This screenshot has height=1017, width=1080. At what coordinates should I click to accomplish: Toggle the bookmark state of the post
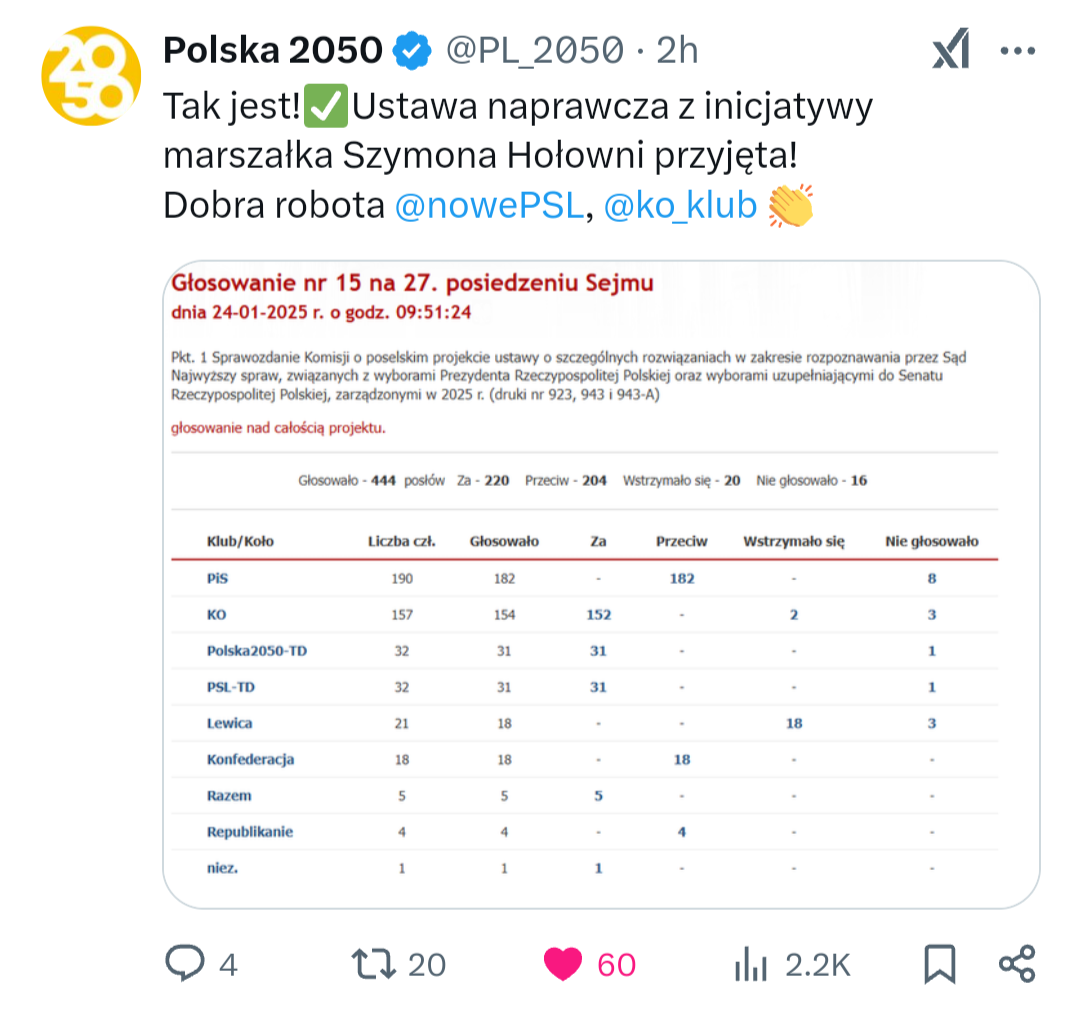[938, 964]
